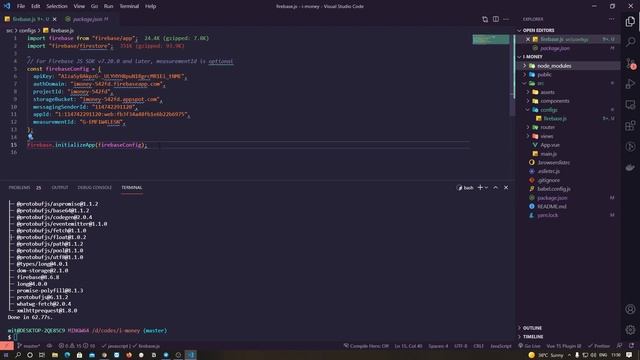Click Spaces: 4 indentation setting
The width and height of the screenshot is (640, 360).
(438, 346)
